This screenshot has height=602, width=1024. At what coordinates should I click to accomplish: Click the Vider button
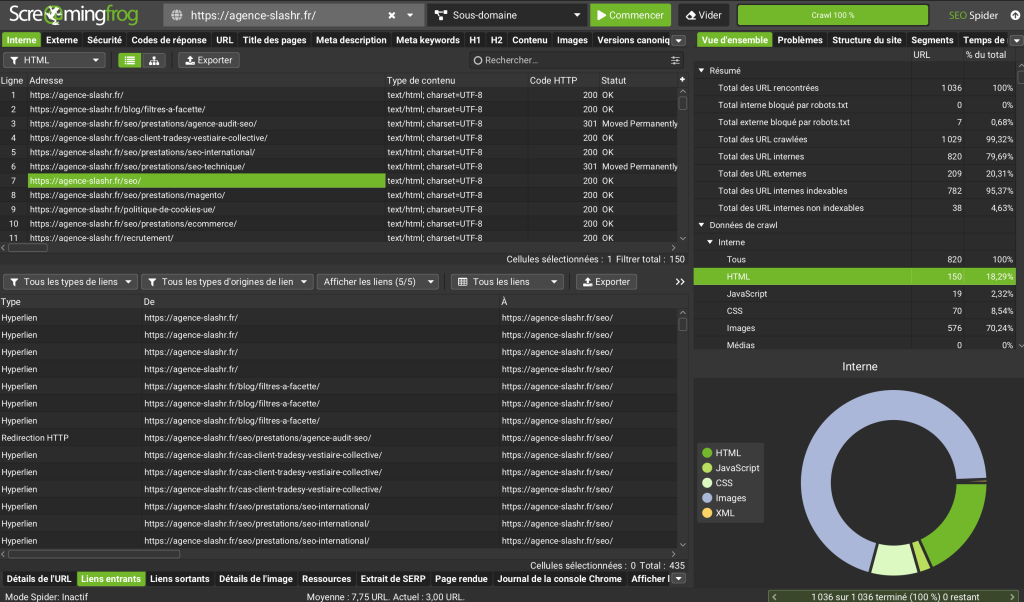pyautogui.click(x=703, y=16)
